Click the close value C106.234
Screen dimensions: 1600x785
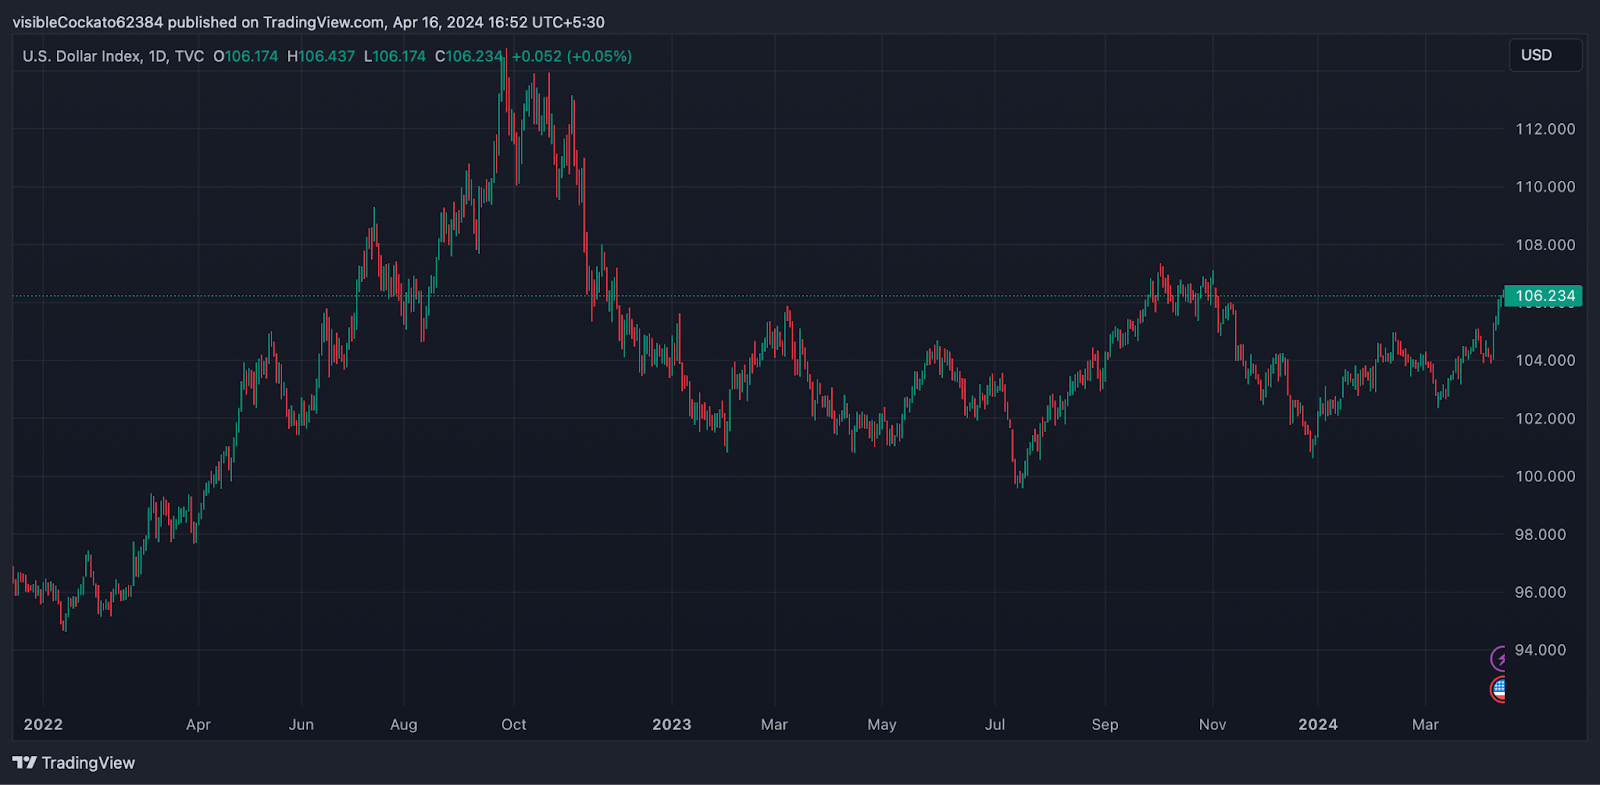click(x=468, y=56)
